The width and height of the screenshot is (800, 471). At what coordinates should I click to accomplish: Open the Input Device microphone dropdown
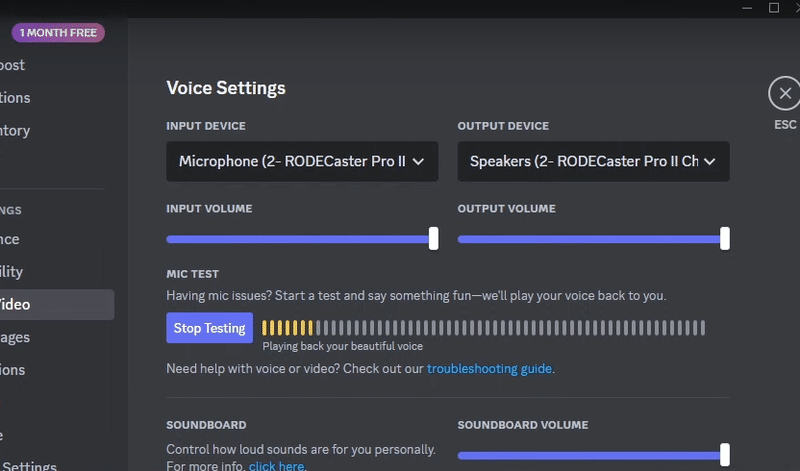tap(302, 161)
